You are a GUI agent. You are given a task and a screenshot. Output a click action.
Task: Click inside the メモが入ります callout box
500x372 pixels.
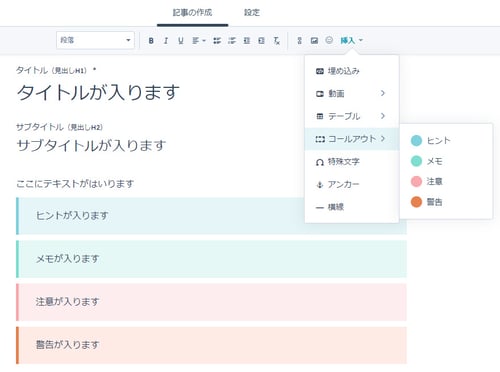211,259
